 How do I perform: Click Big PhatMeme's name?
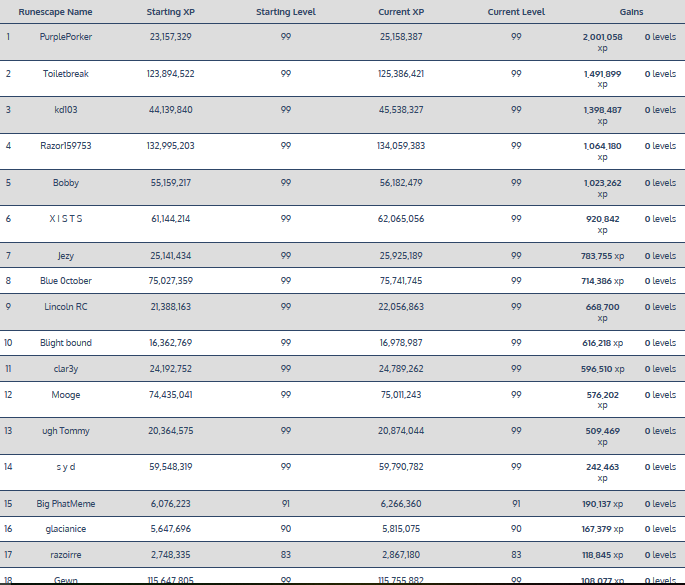coord(66,504)
